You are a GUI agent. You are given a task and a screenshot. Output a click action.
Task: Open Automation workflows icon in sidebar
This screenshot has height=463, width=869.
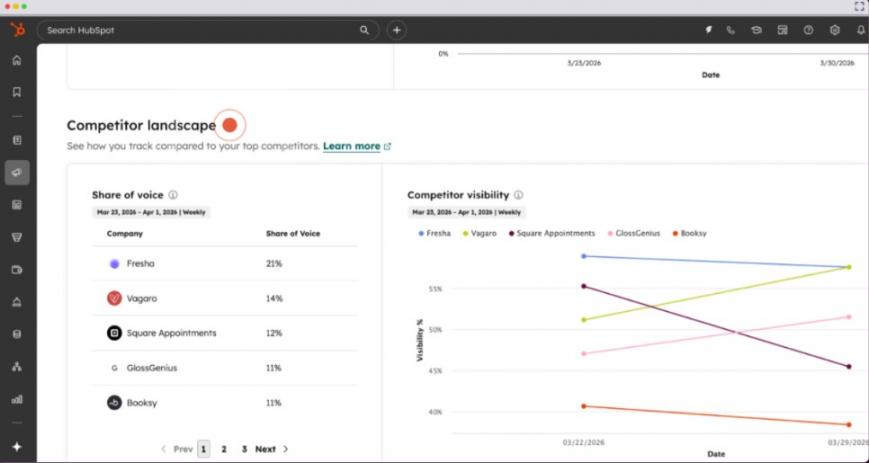pos(17,367)
